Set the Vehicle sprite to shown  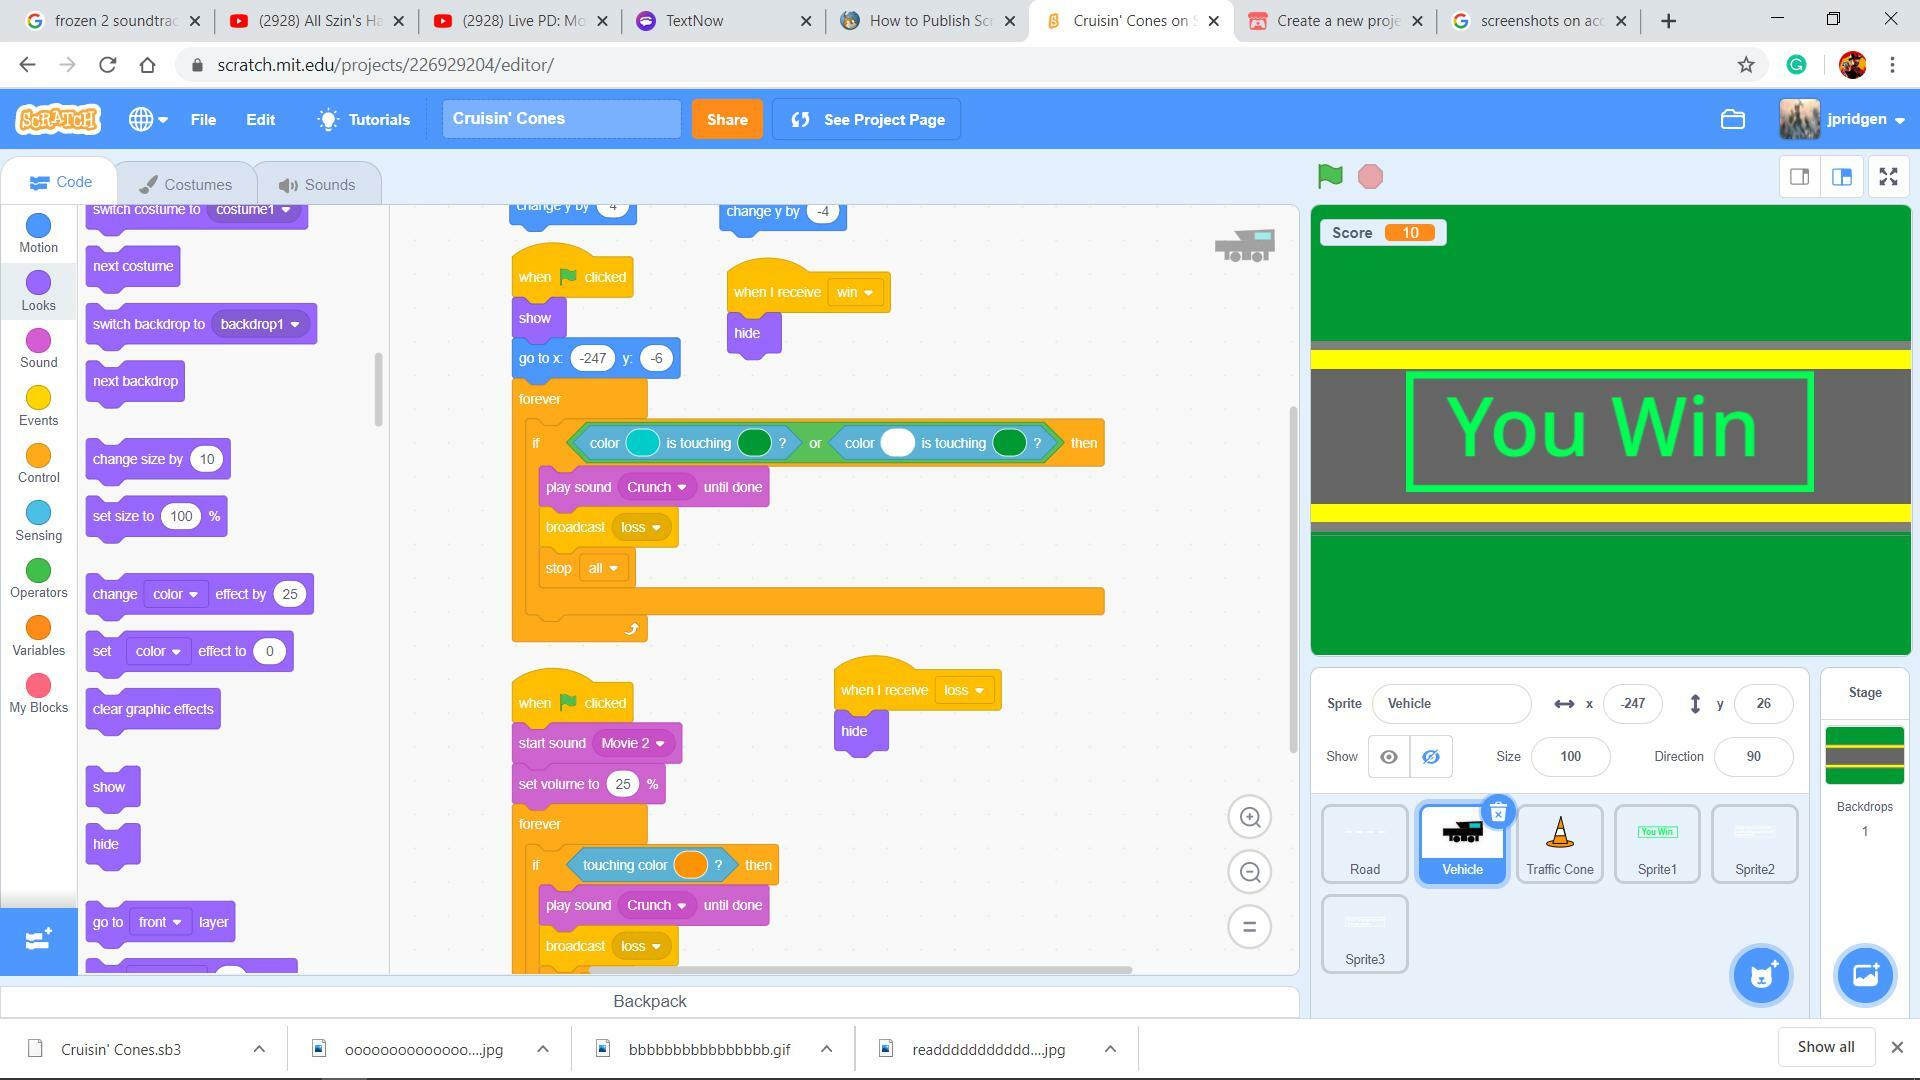pyautogui.click(x=1388, y=757)
